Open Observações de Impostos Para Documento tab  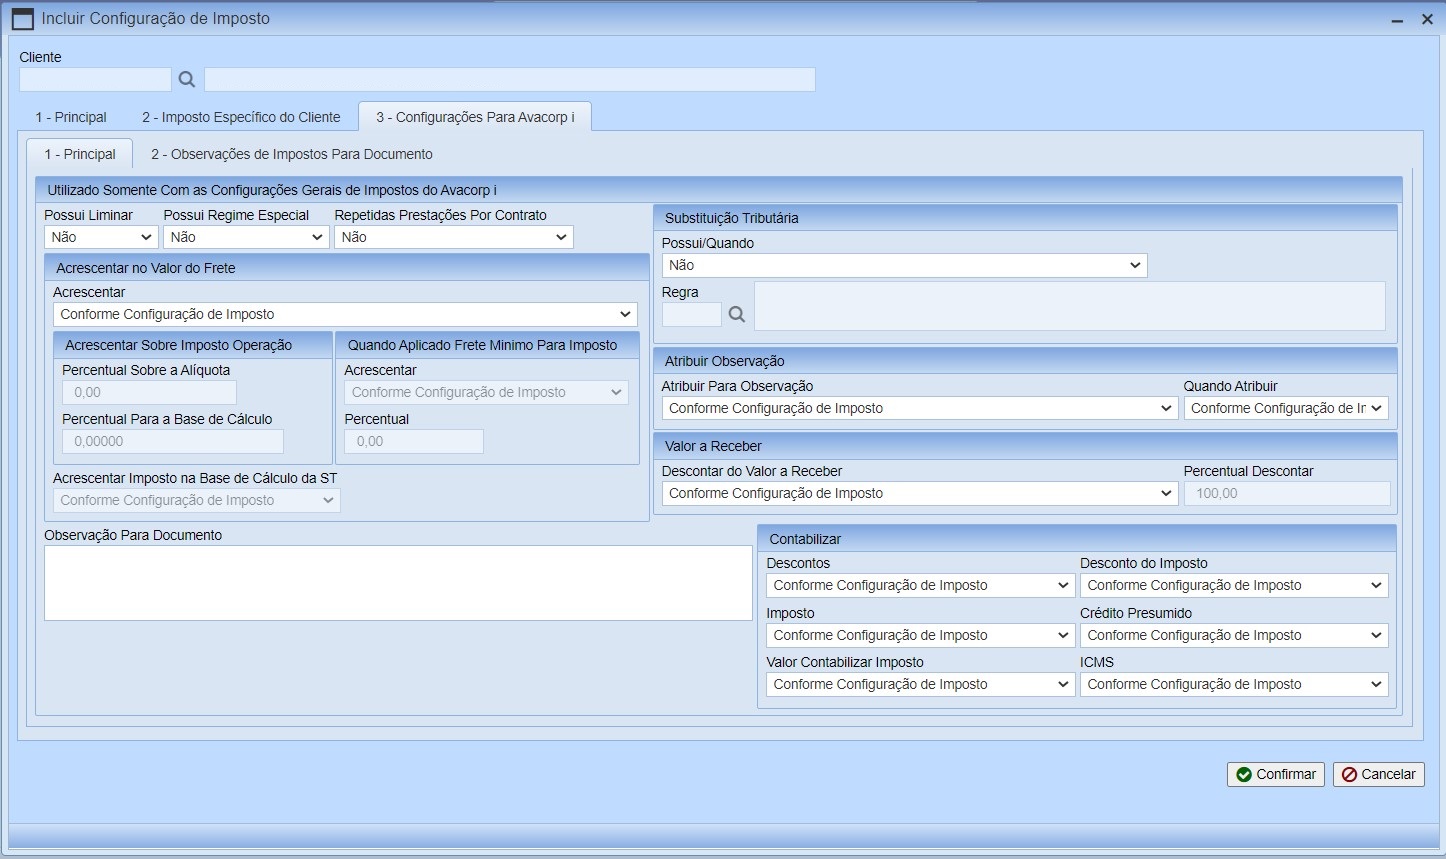point(291,154)
